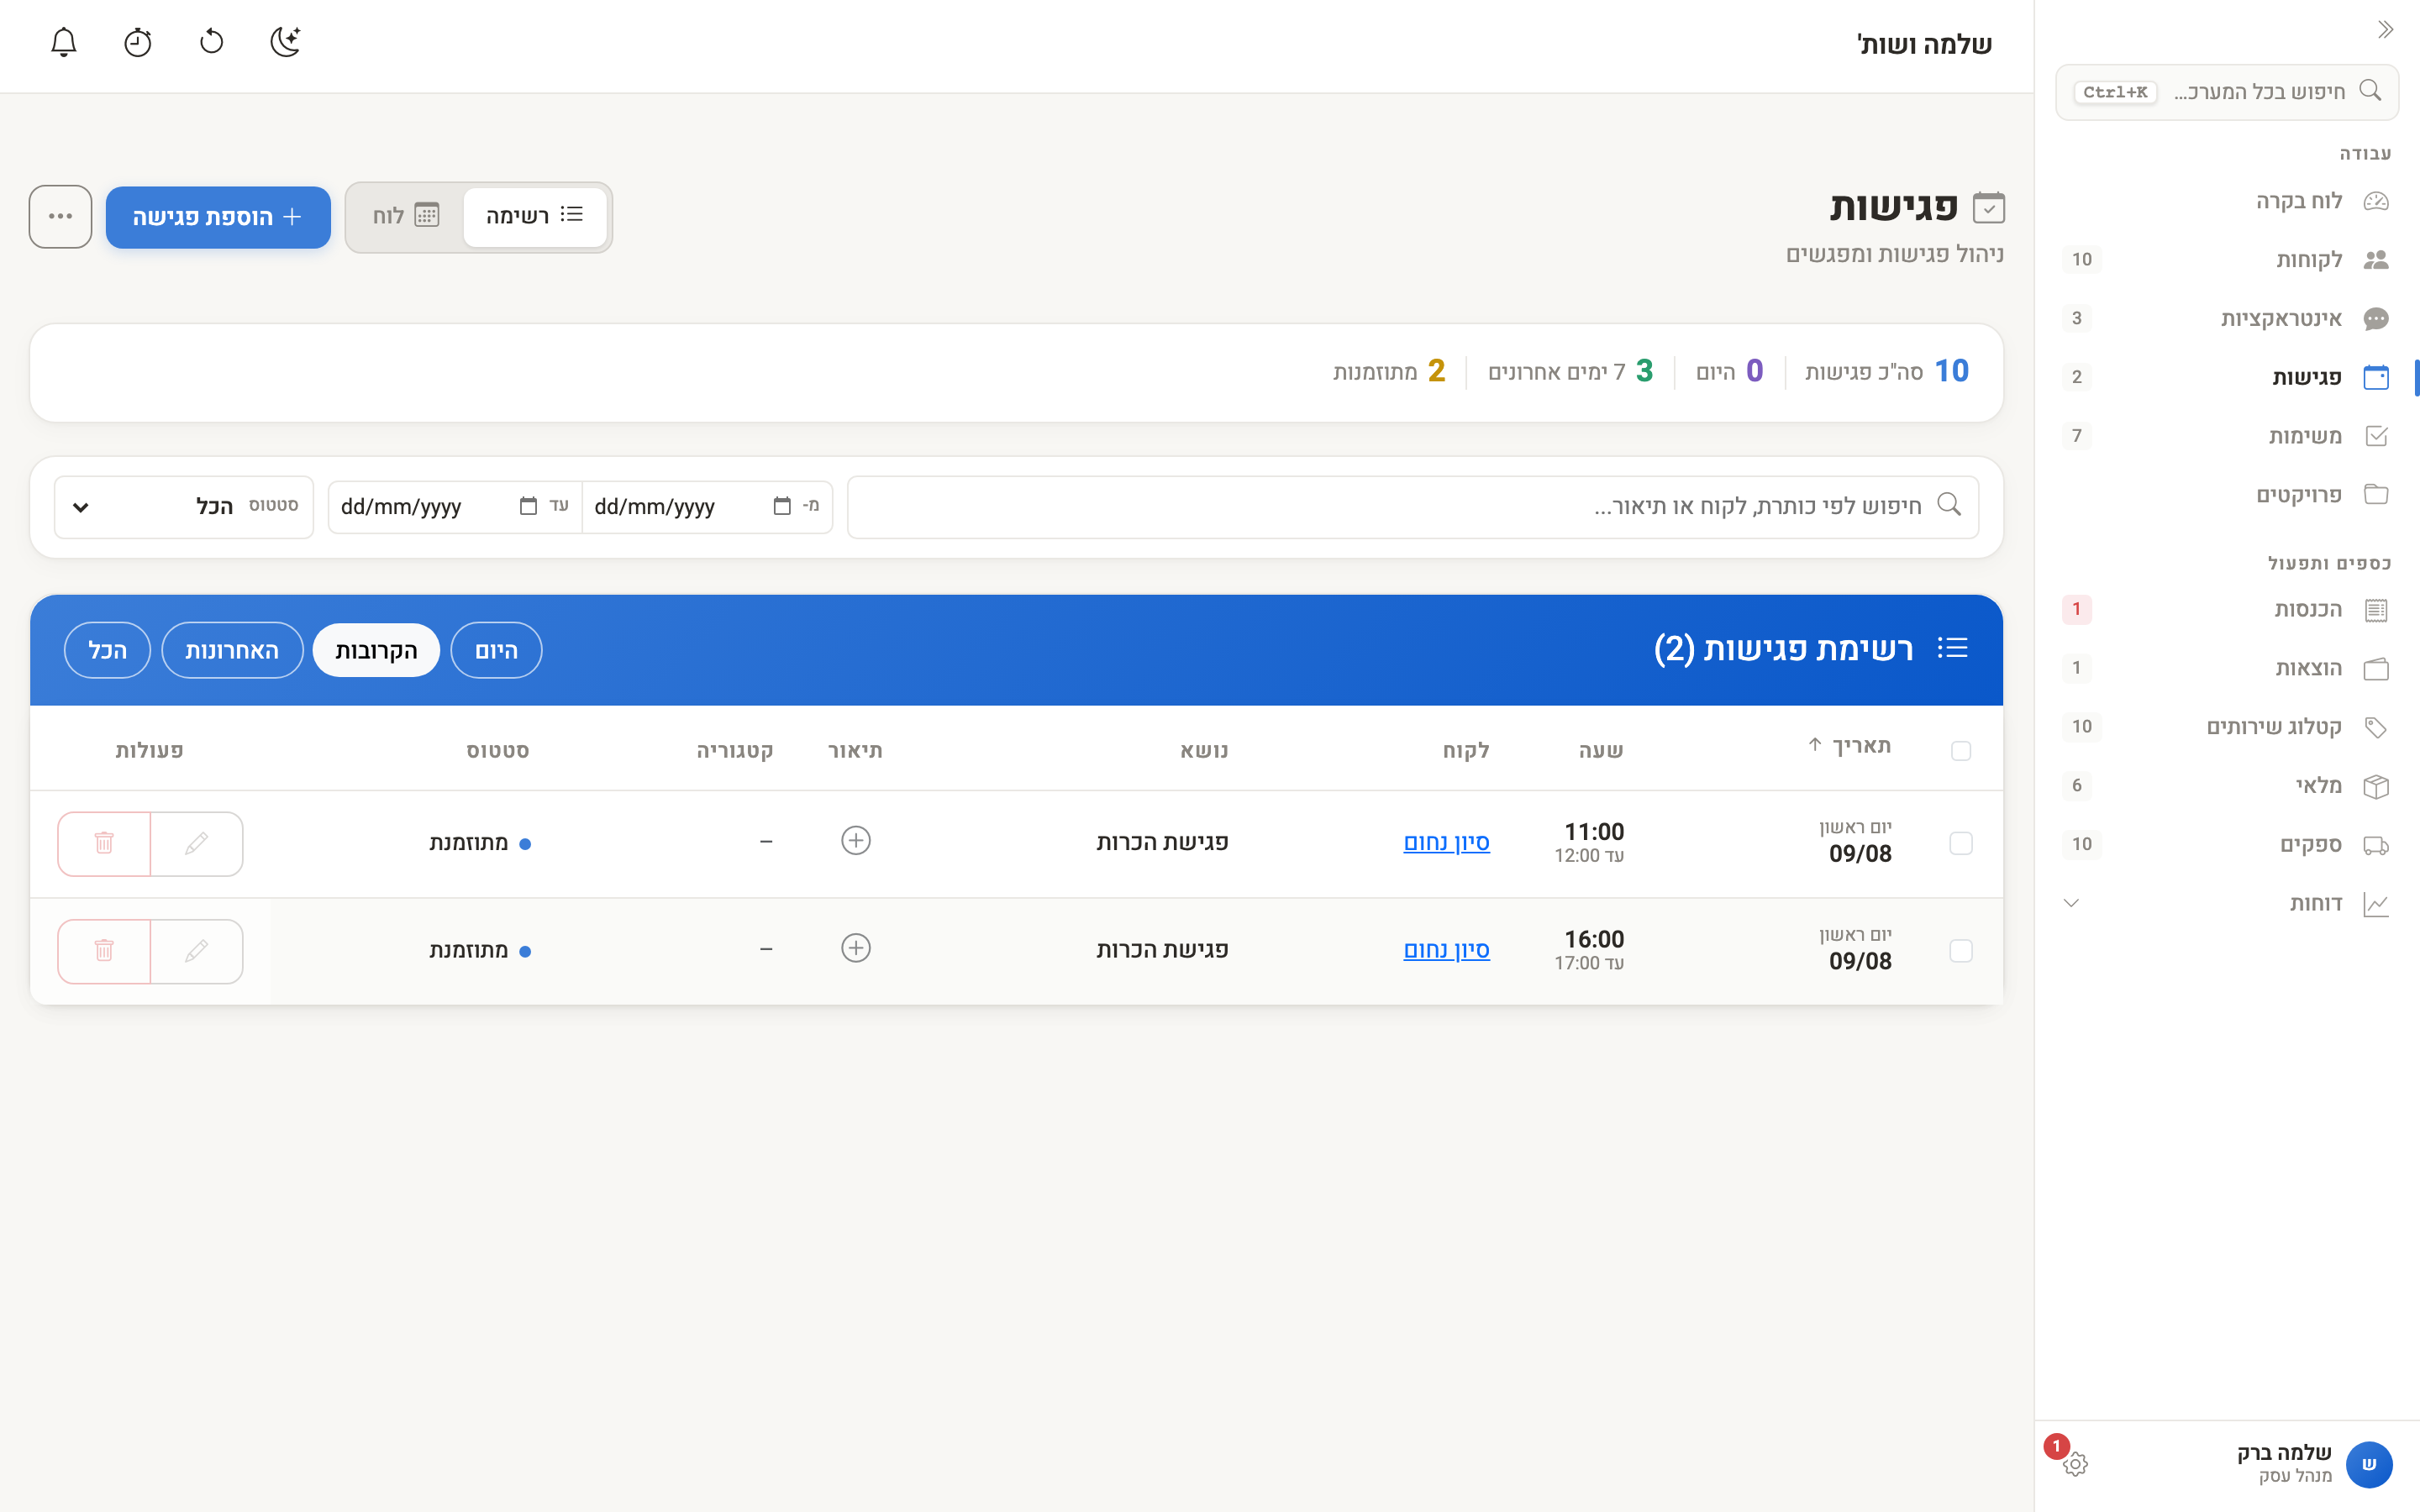Select all meetings header checkbox
The width and height of the screenshot is (2420, 1512).
click(1960, 750)
